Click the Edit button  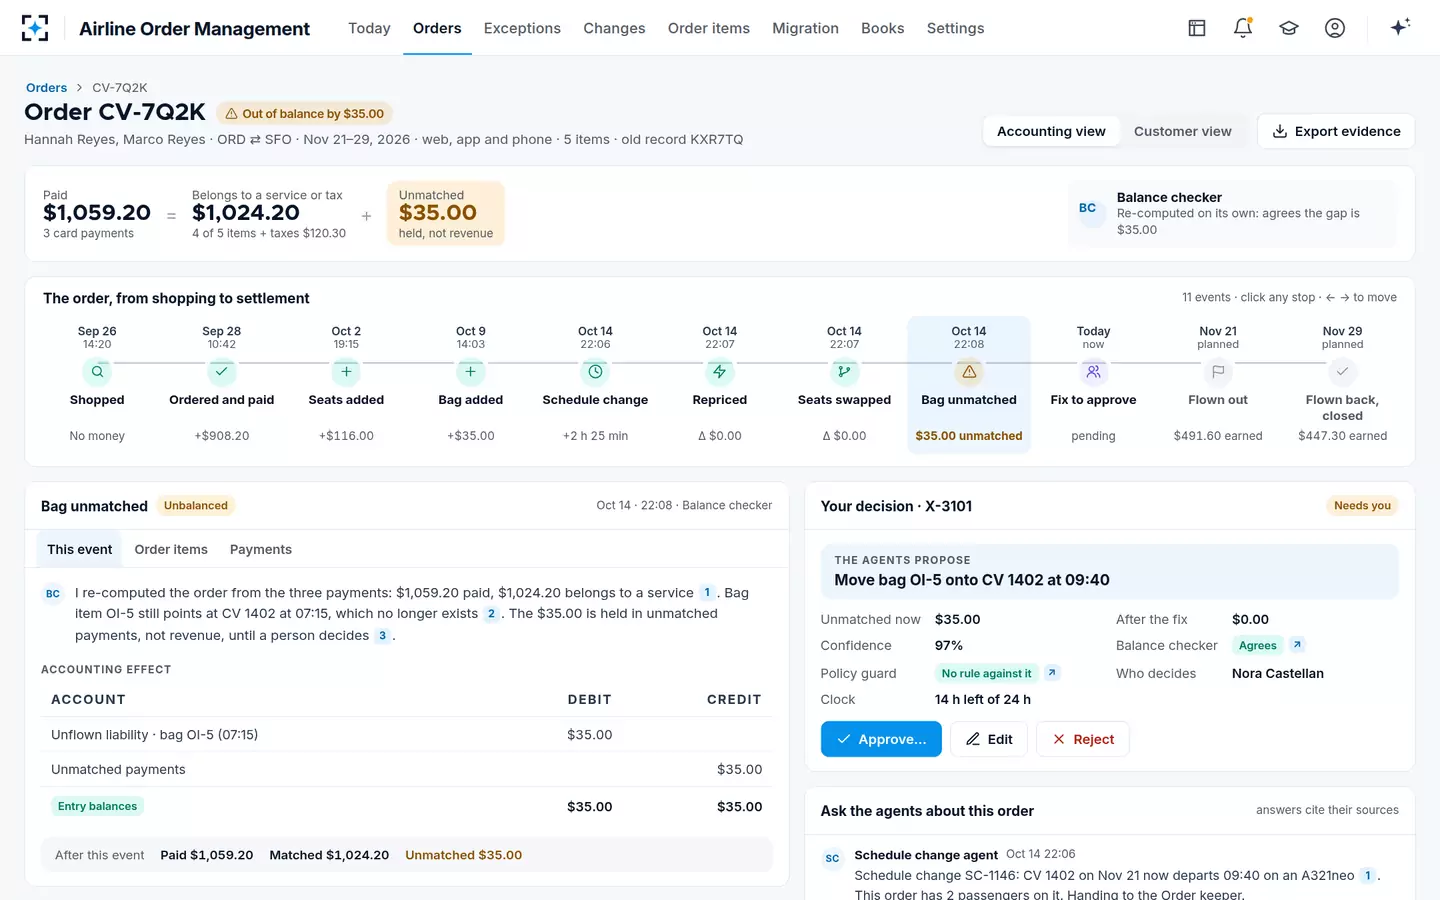(989, 739)
